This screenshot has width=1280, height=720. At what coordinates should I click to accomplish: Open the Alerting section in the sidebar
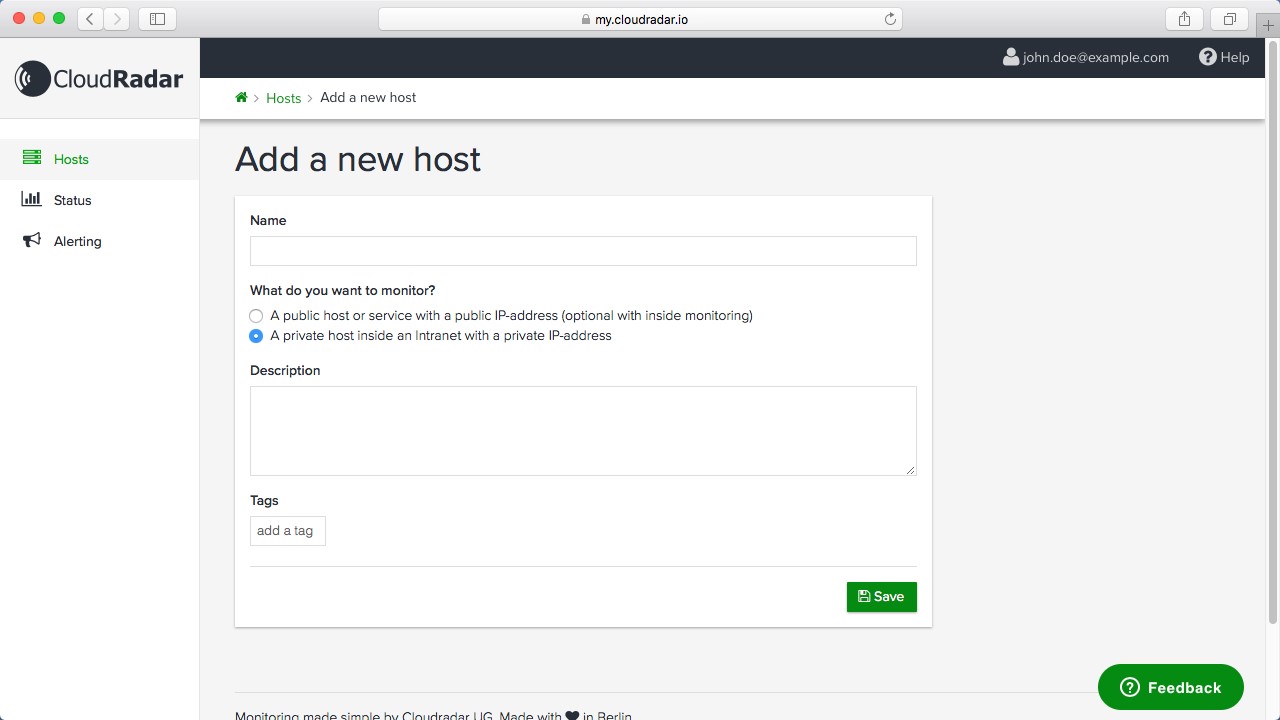tap(77, 241)
